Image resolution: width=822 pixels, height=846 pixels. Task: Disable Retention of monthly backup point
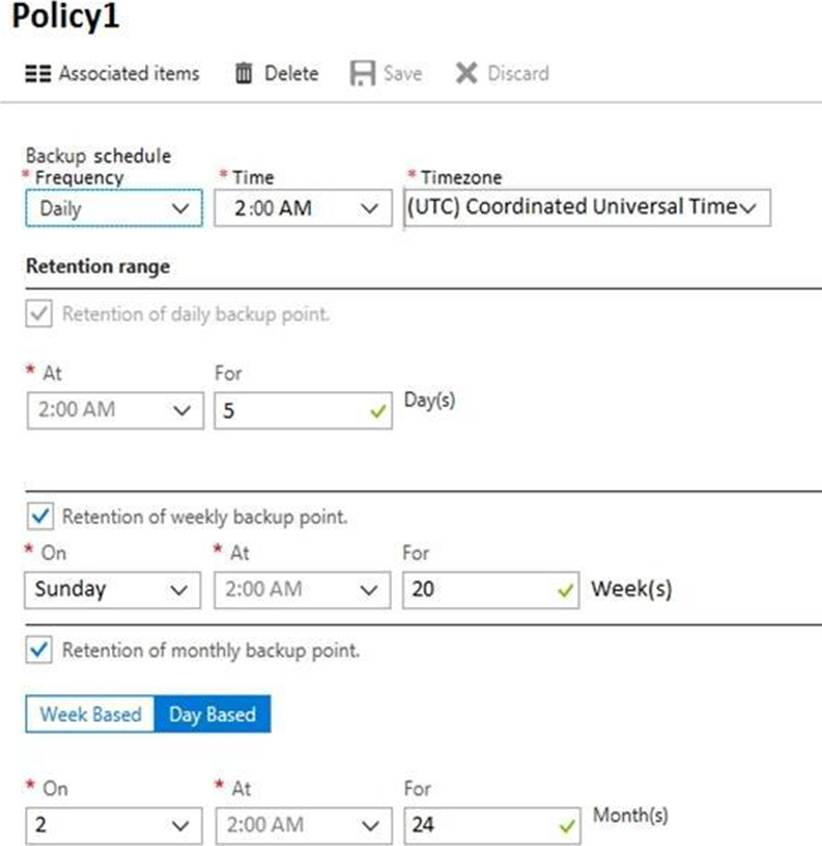(x=38, y=650)
